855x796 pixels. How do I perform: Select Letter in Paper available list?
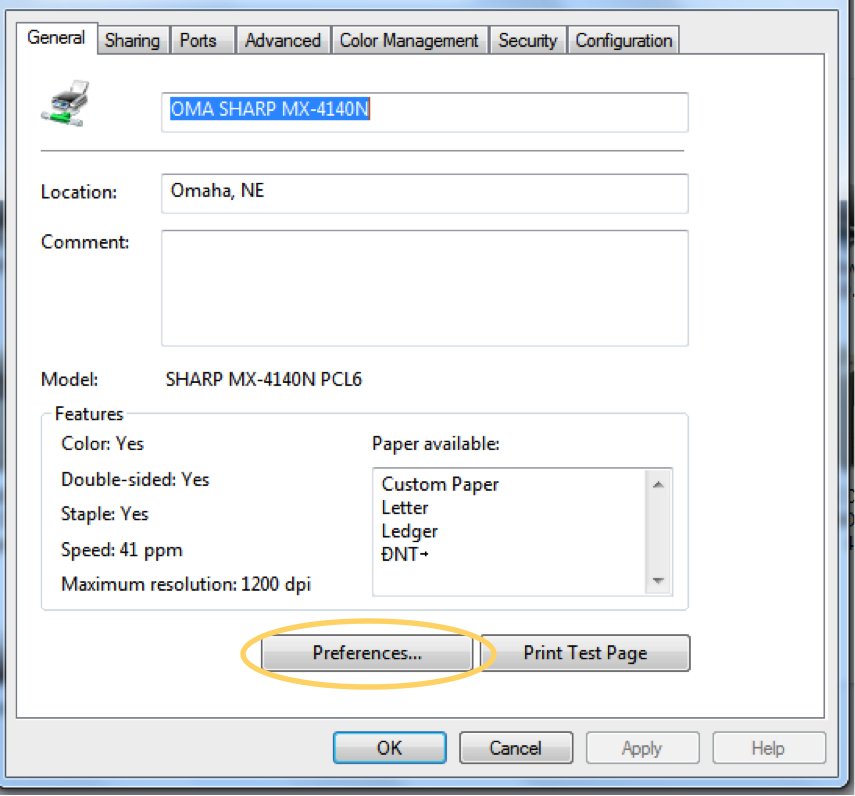(x=405, y=508)
